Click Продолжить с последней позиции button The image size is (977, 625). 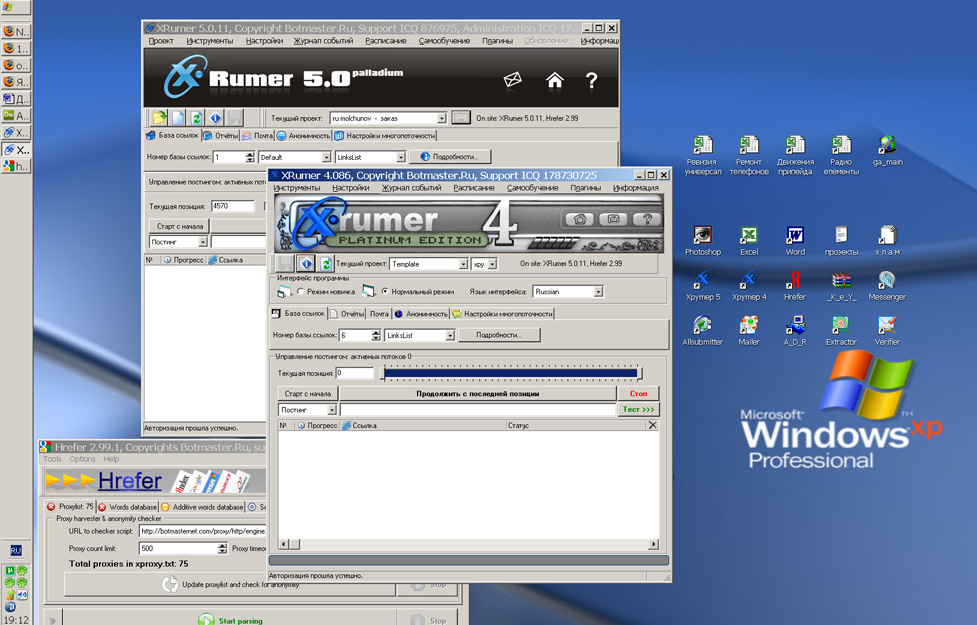(x=477, y=394)
